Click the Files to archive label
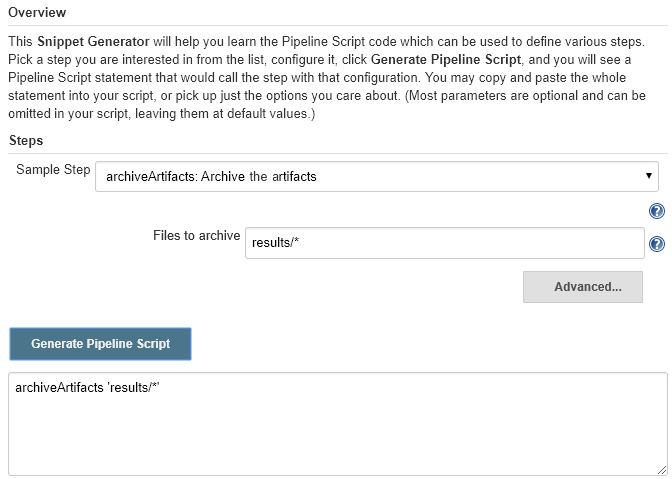This screenshot has height=479, width=672. pos(196,235)
